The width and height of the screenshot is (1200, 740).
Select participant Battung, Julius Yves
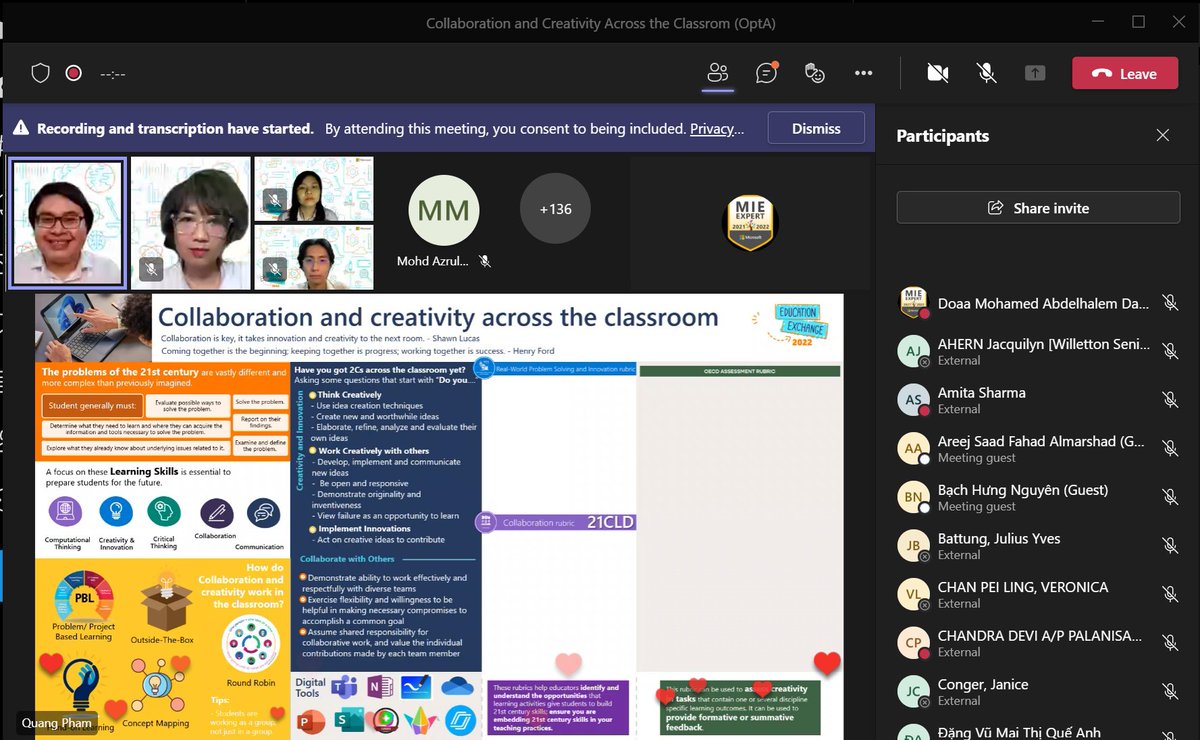coord(1038,546)
